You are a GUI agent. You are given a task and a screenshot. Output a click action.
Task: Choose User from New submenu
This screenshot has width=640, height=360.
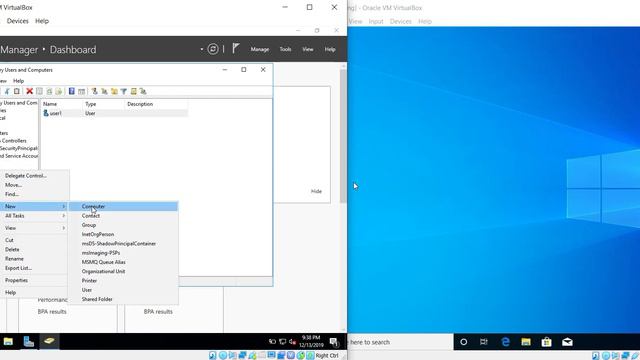click(123, 290)
